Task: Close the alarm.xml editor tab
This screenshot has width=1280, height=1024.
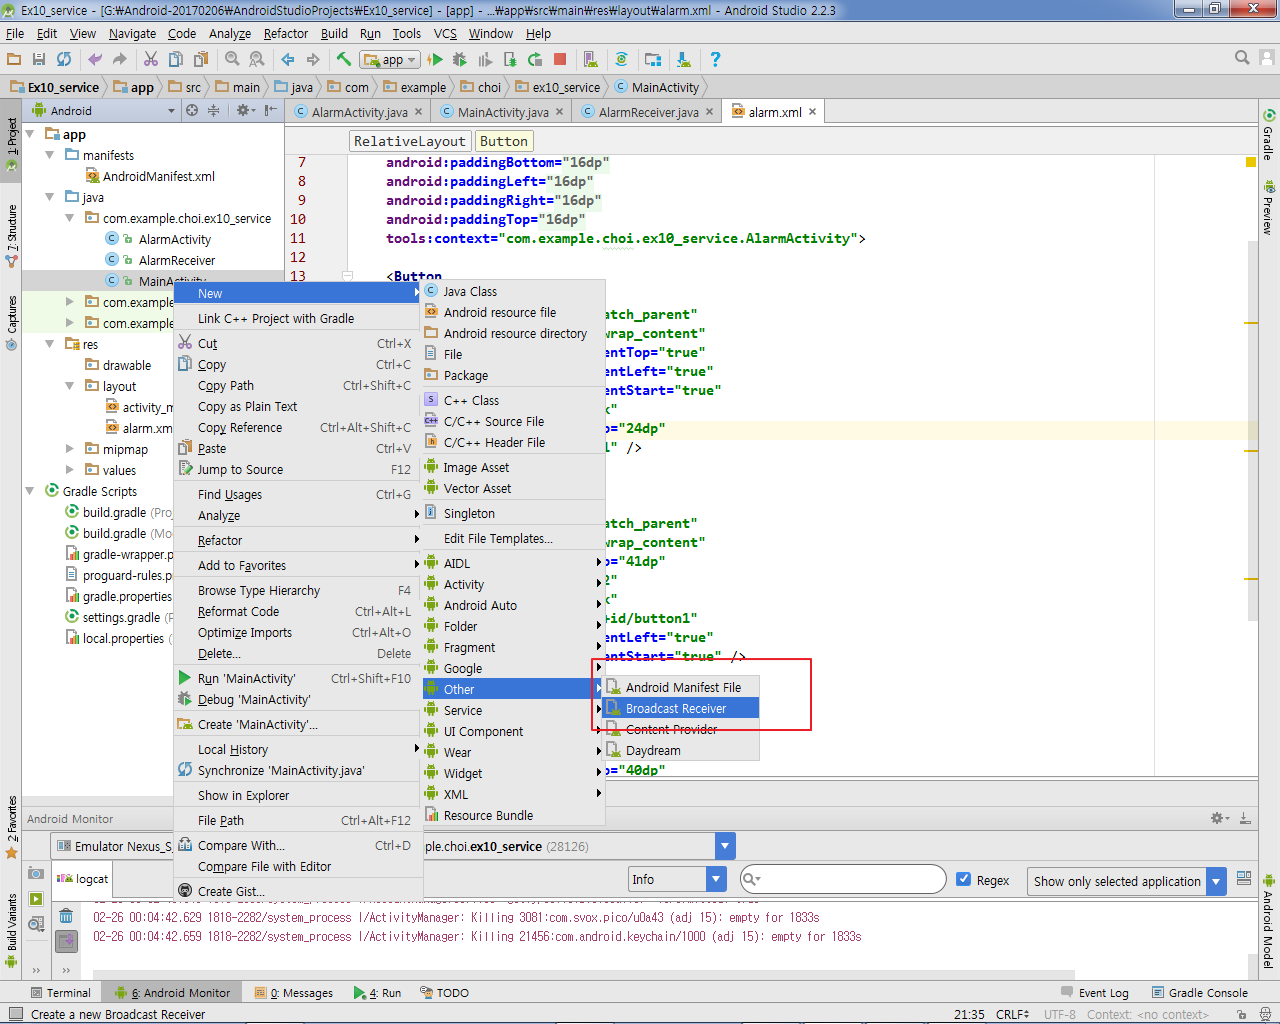Action: tap(813, 112)
